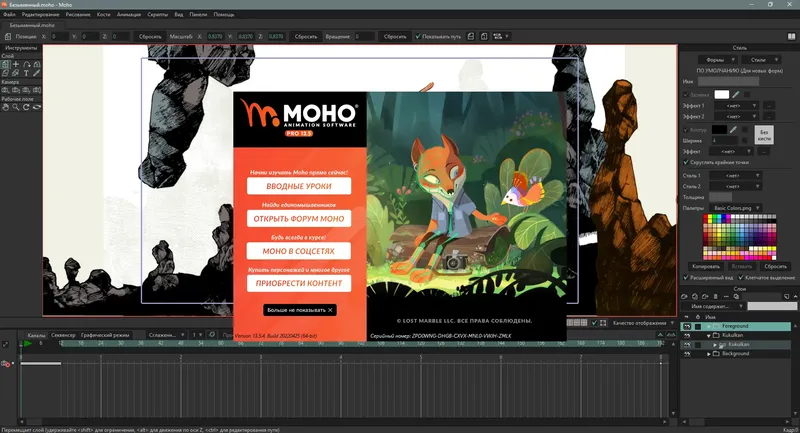Select the Track Camera tool
This screenshot has width=800, height=433.
coord(5,90)
